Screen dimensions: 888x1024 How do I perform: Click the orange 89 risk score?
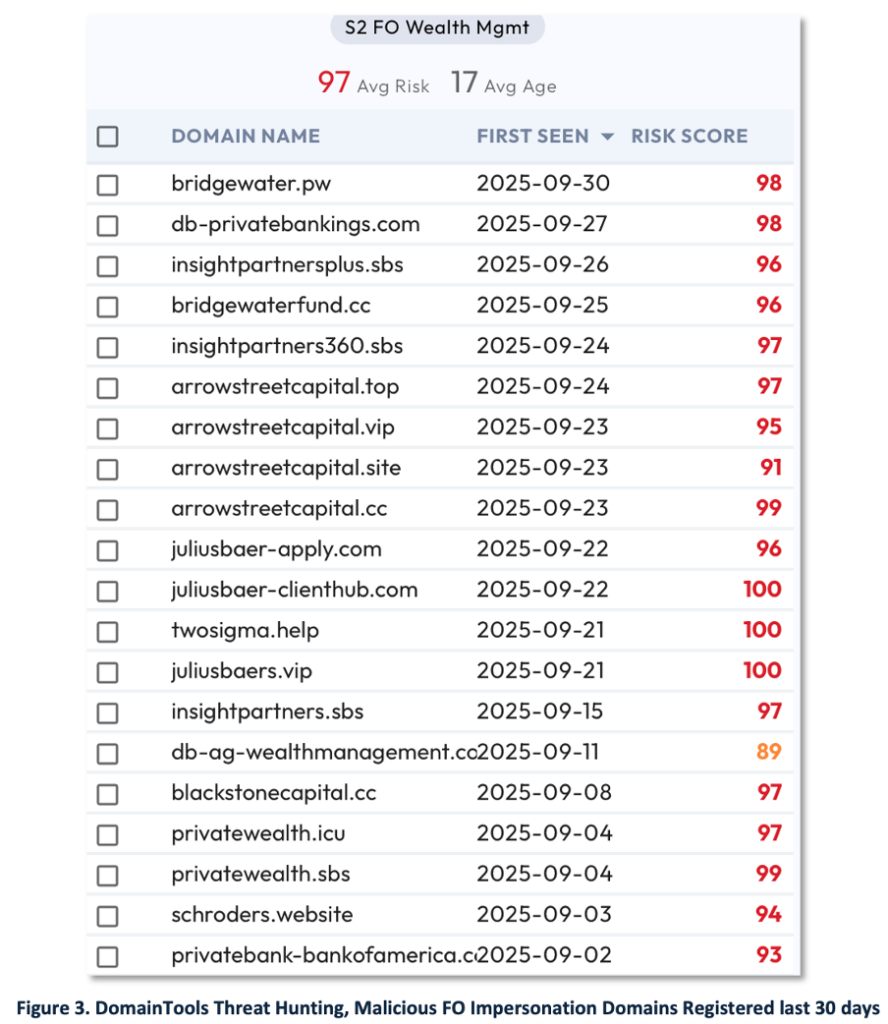pyautogui.click(x=768, y=752)
